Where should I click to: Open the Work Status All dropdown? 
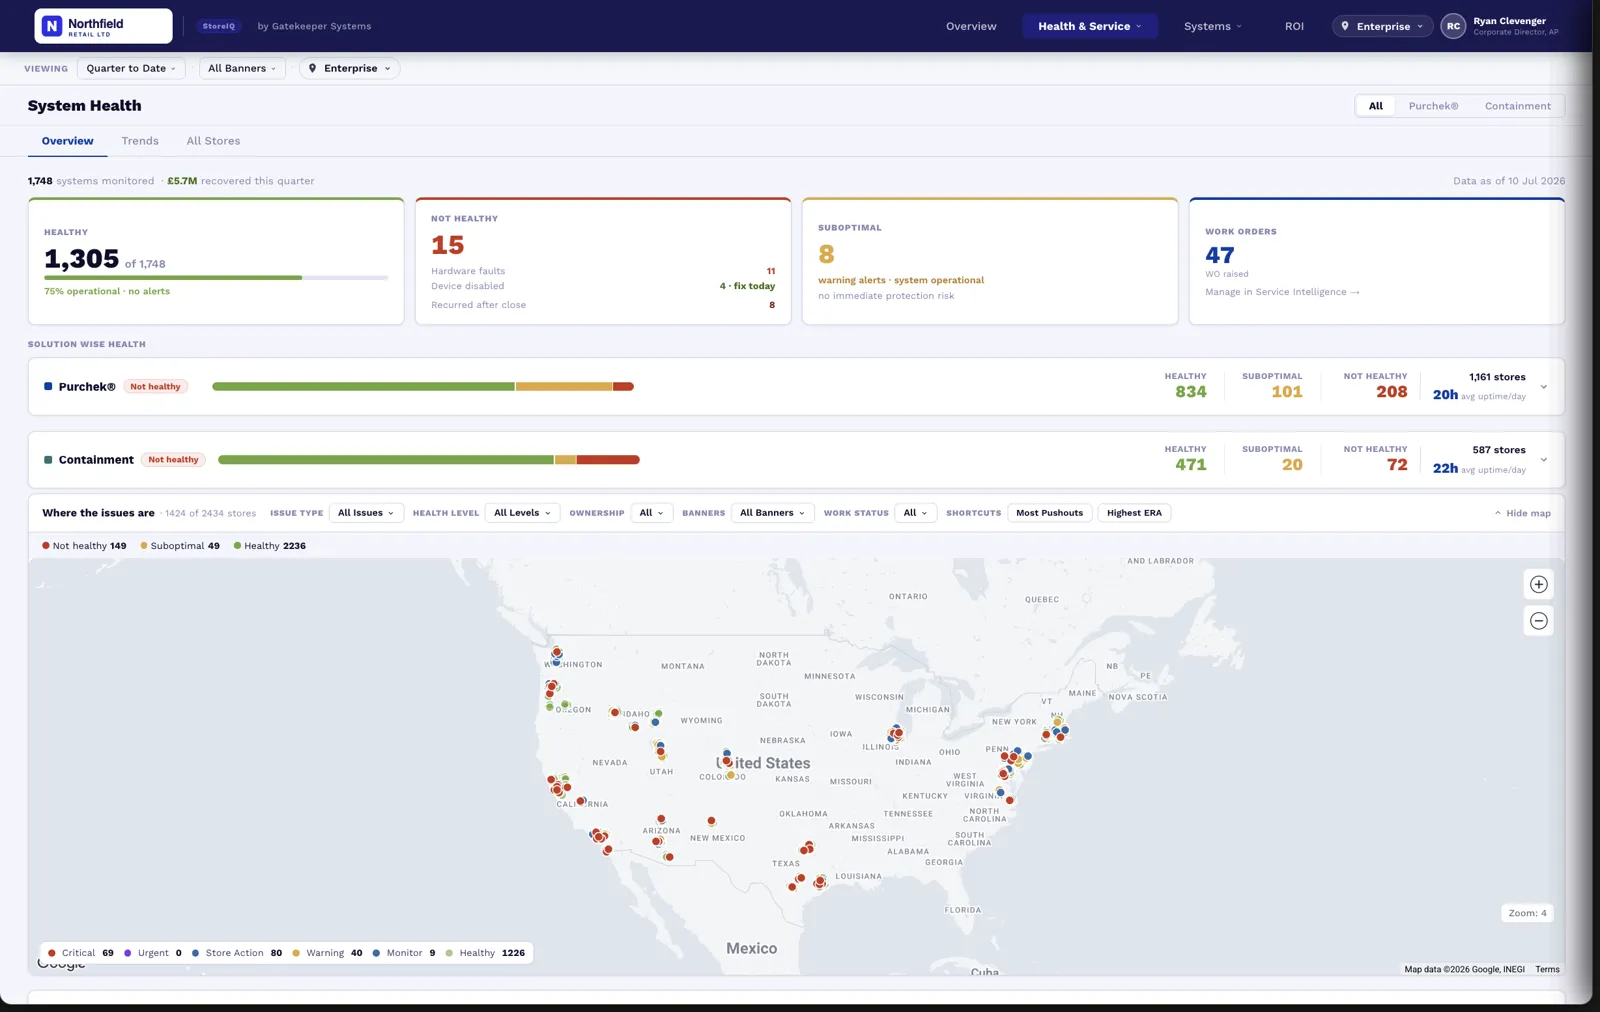[915, 513]
